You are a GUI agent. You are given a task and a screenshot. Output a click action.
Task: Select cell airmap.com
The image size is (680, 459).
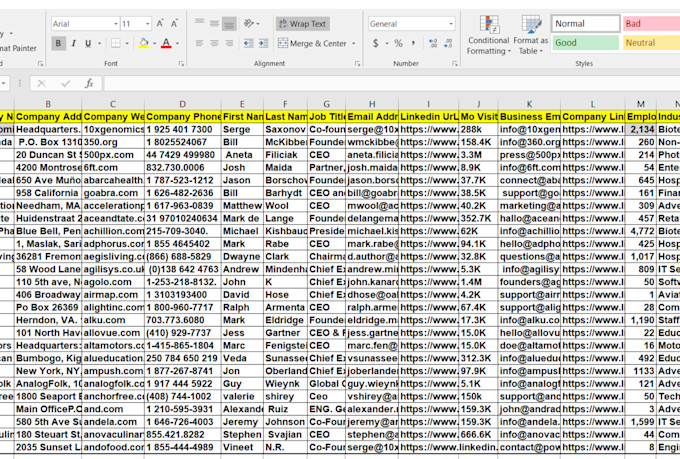[113, 295]
